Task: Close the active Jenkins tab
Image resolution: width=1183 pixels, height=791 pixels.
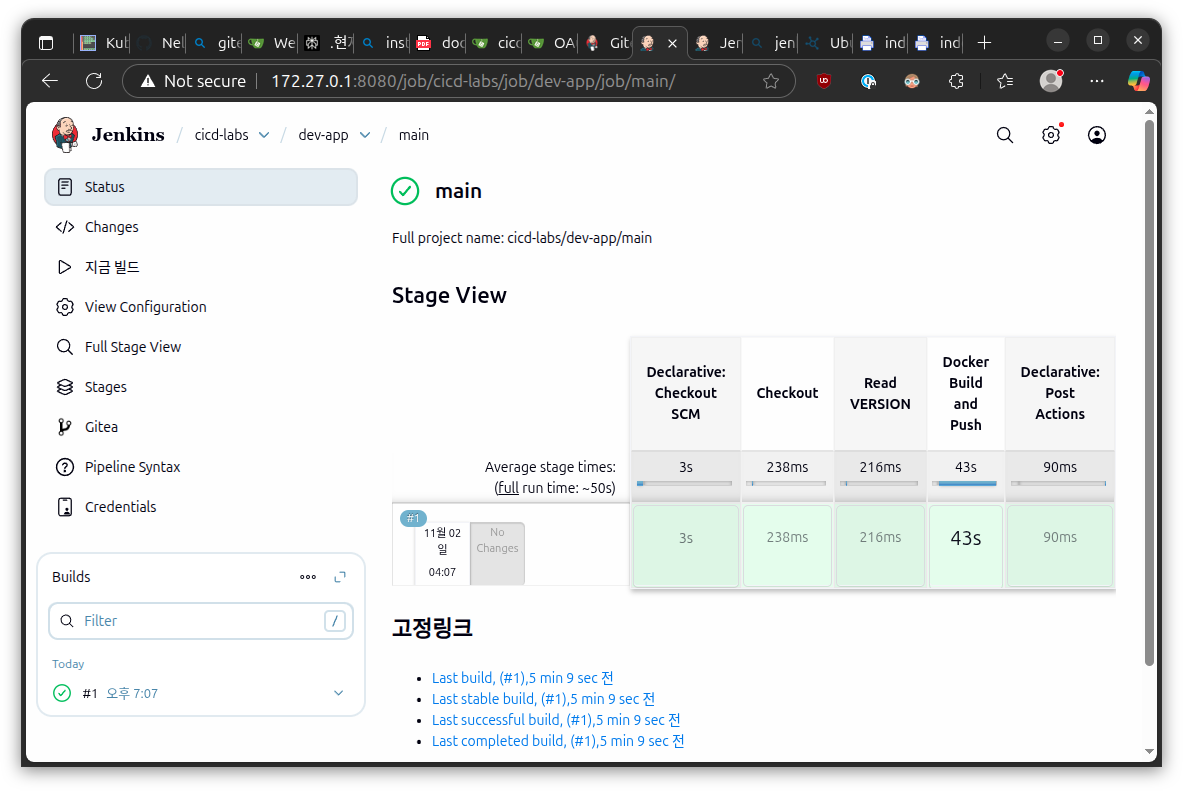Action: click(671, 43)
